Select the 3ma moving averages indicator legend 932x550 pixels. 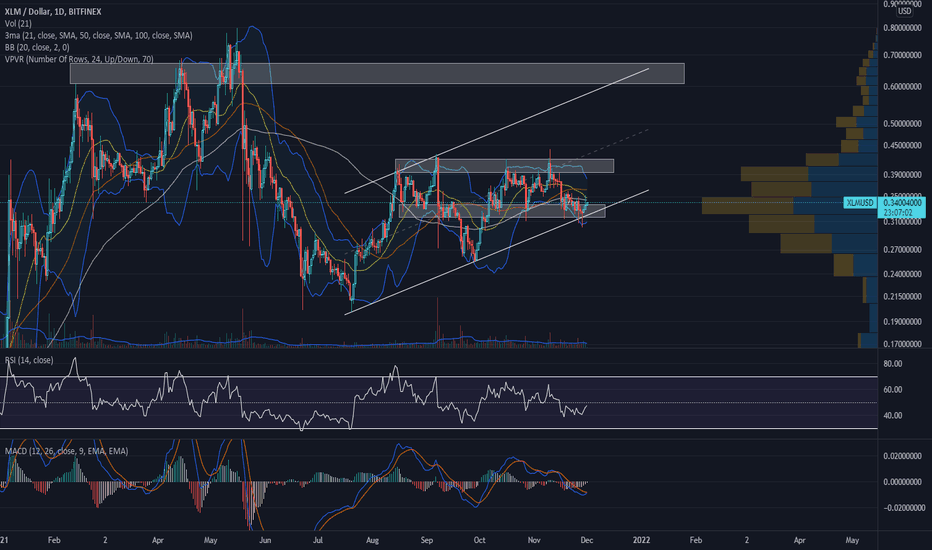(x=98, y=35)
